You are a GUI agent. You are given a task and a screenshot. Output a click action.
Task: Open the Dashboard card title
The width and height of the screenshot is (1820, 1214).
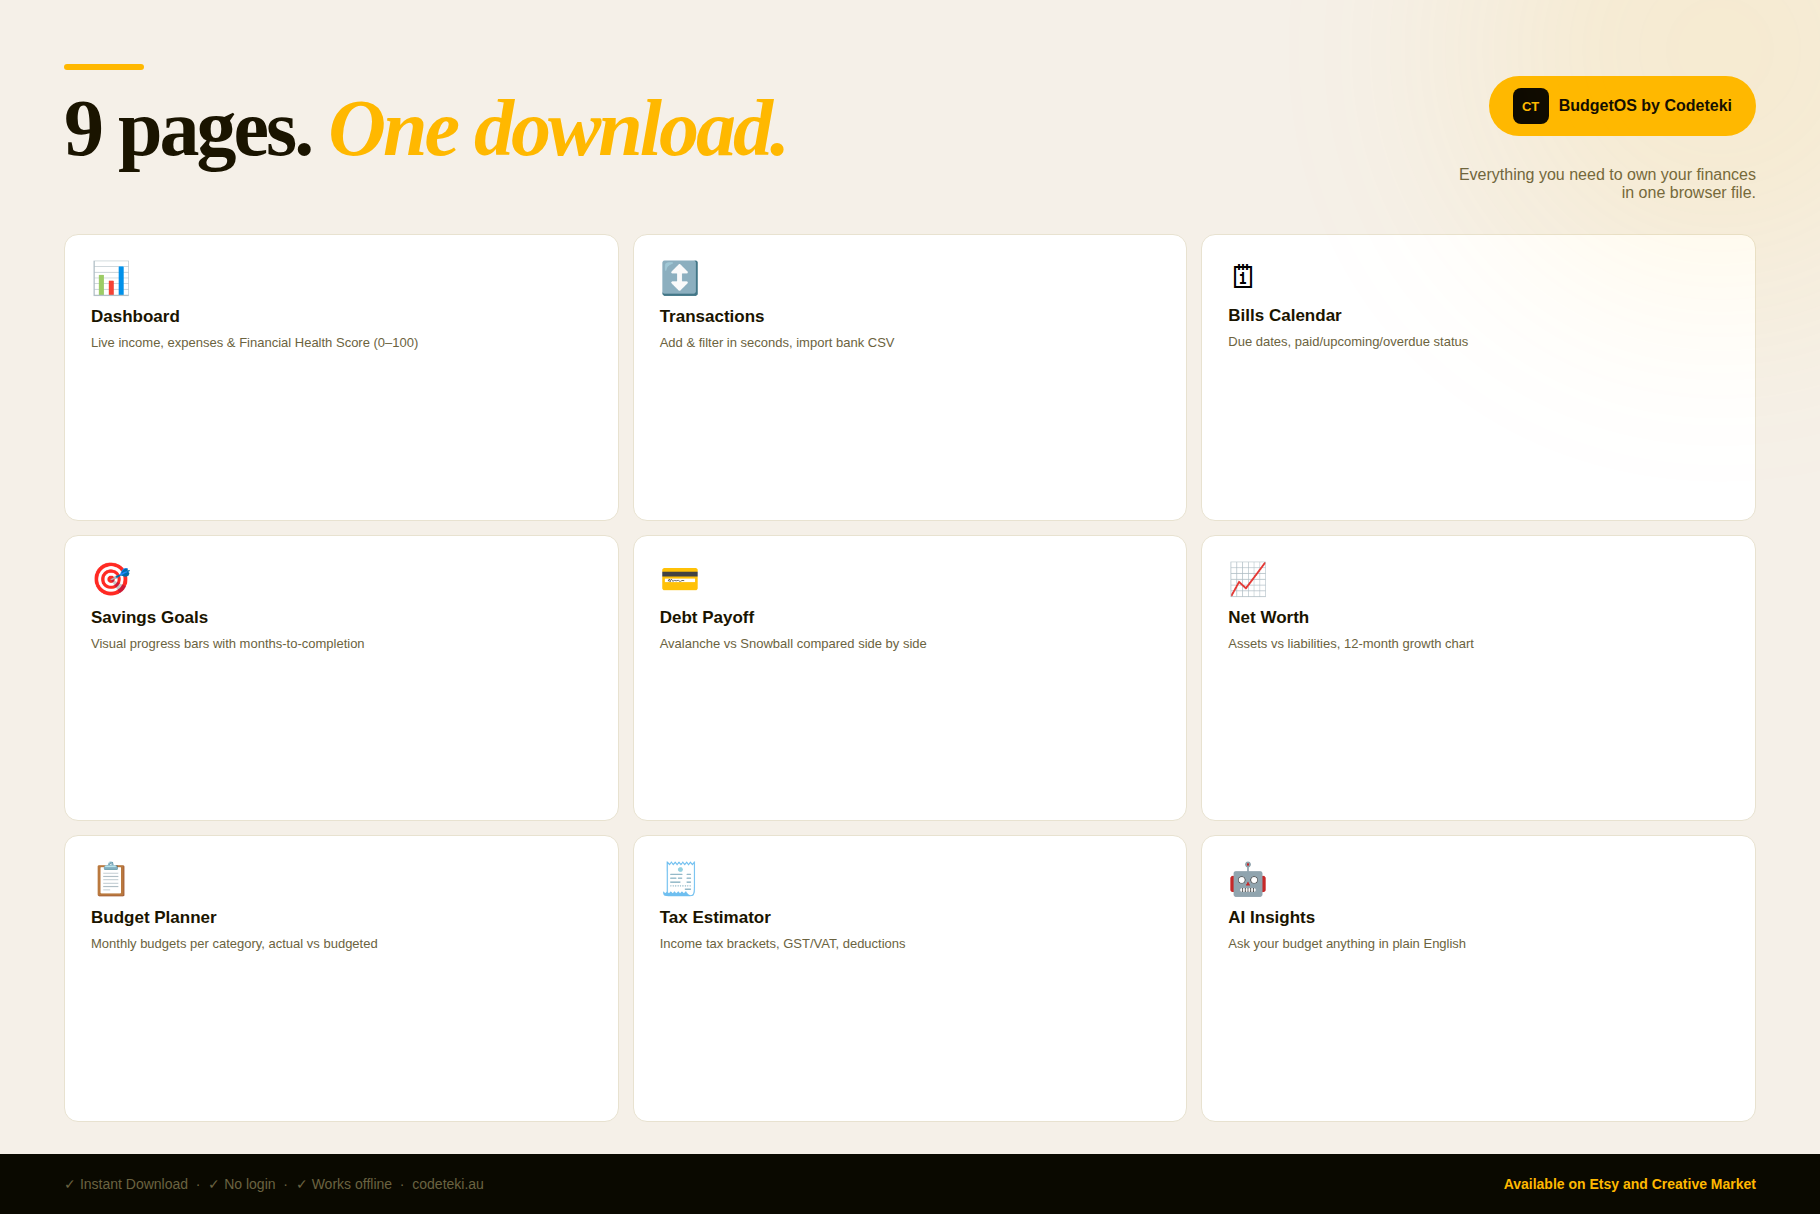(135, 316)
